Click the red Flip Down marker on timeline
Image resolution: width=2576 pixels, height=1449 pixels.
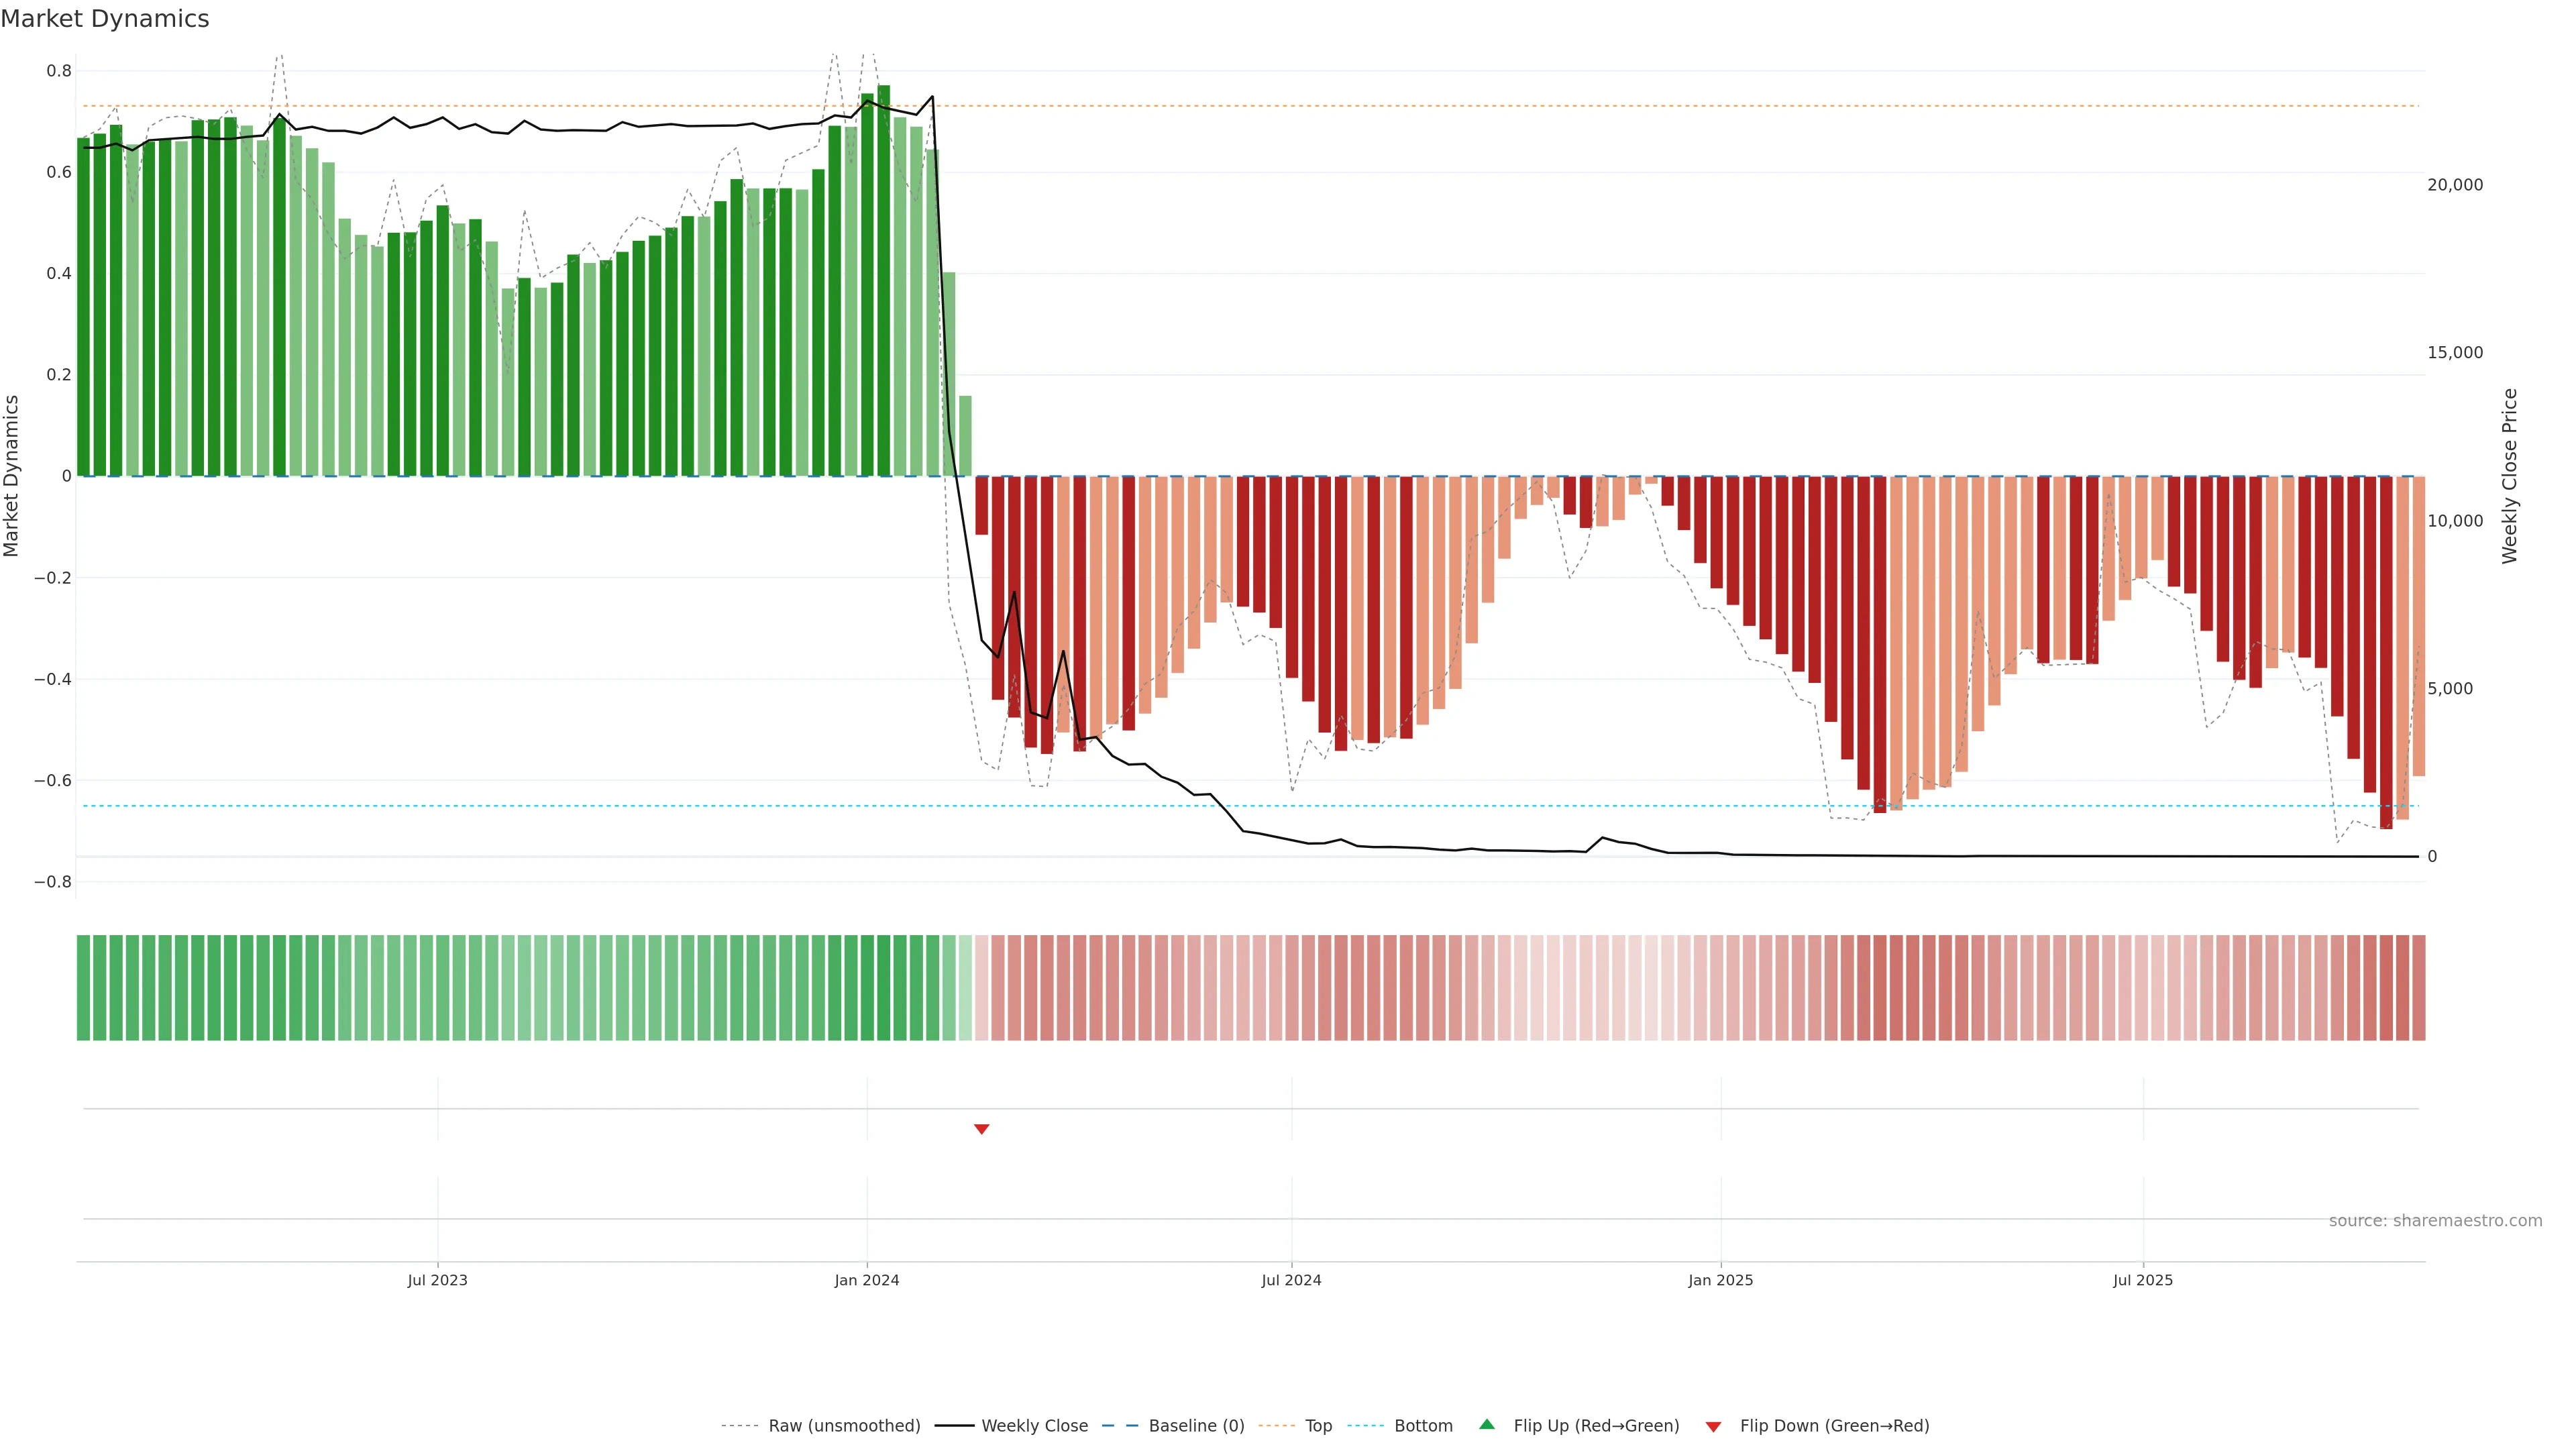981,1129
